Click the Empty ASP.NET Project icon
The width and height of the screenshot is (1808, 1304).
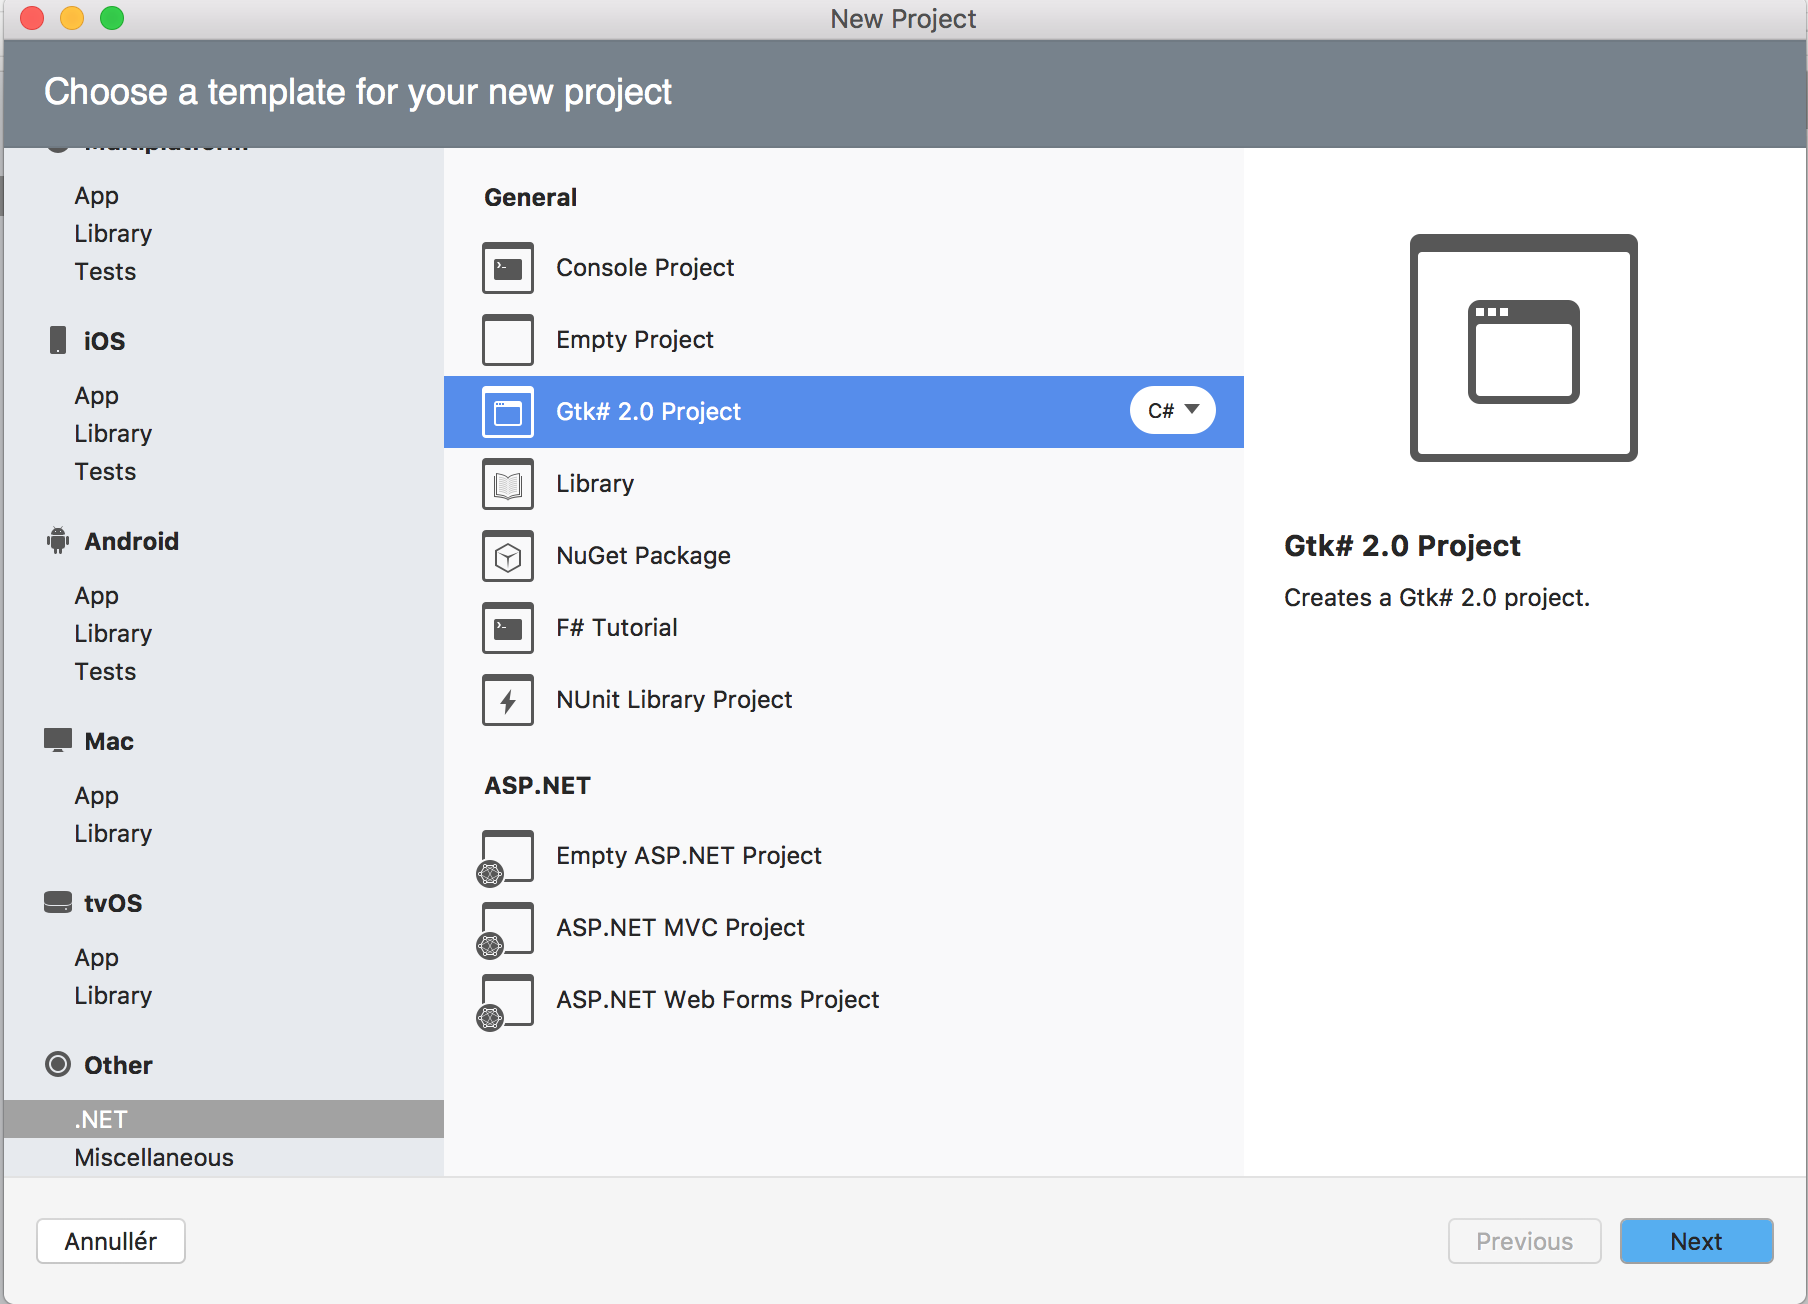point(506,858)
